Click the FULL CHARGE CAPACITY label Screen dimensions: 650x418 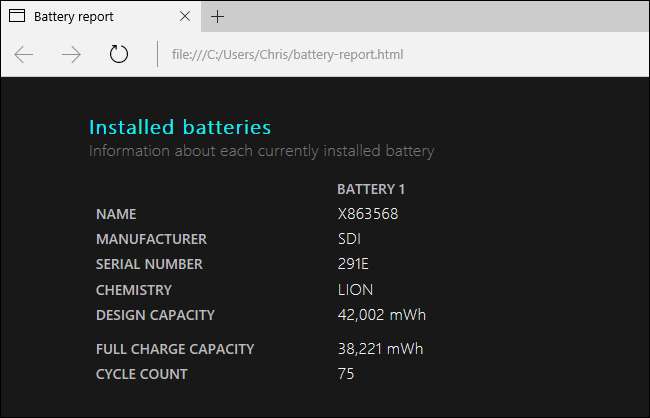pos(175,349)
